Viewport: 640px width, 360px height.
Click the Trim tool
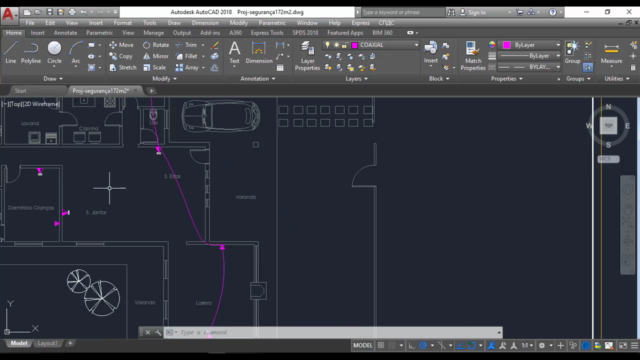tap(186, 45)
